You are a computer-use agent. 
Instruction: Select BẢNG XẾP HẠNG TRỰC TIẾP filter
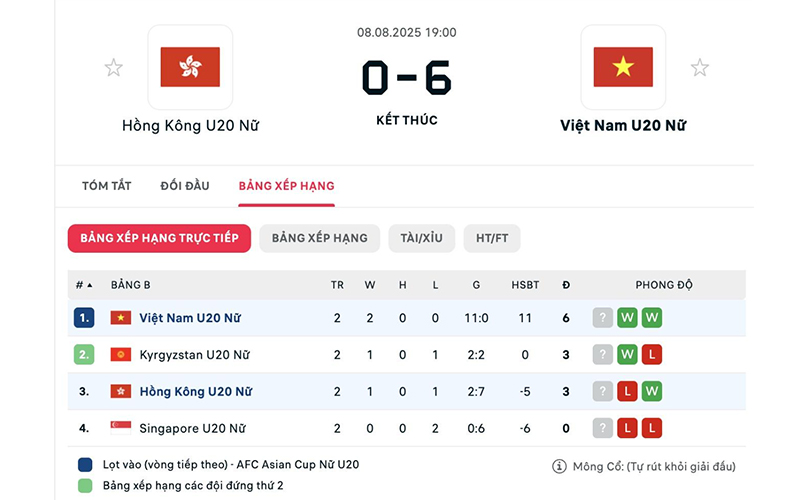click(159, 238)
